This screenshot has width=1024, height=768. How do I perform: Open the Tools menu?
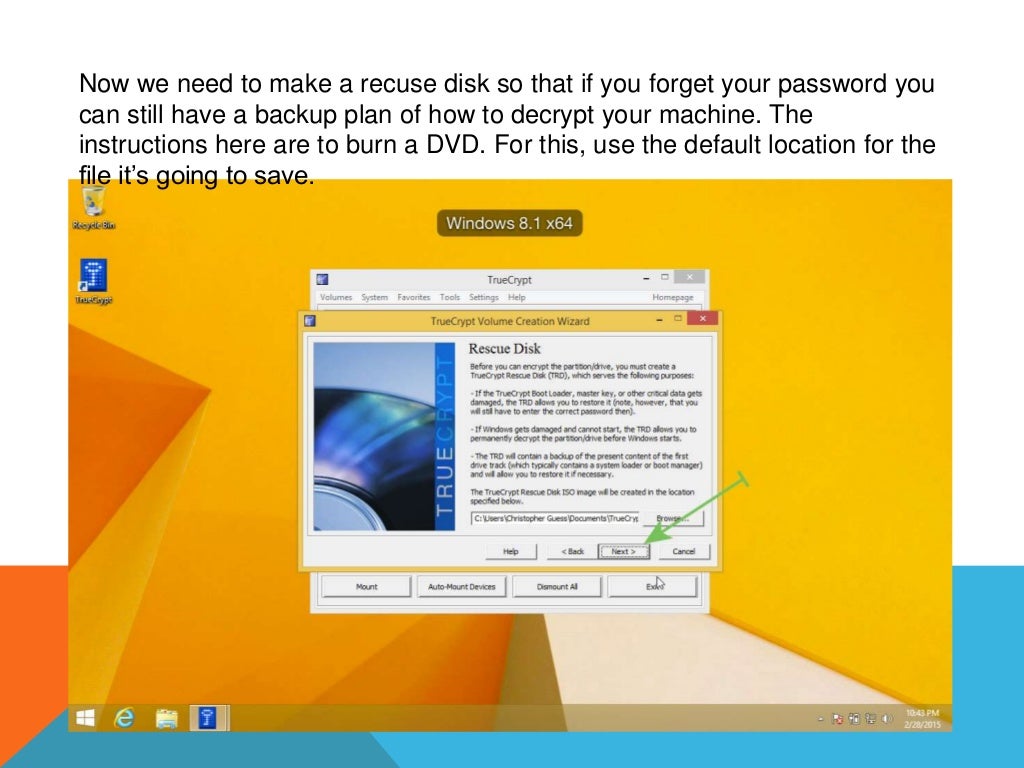(x=450, y=297)
